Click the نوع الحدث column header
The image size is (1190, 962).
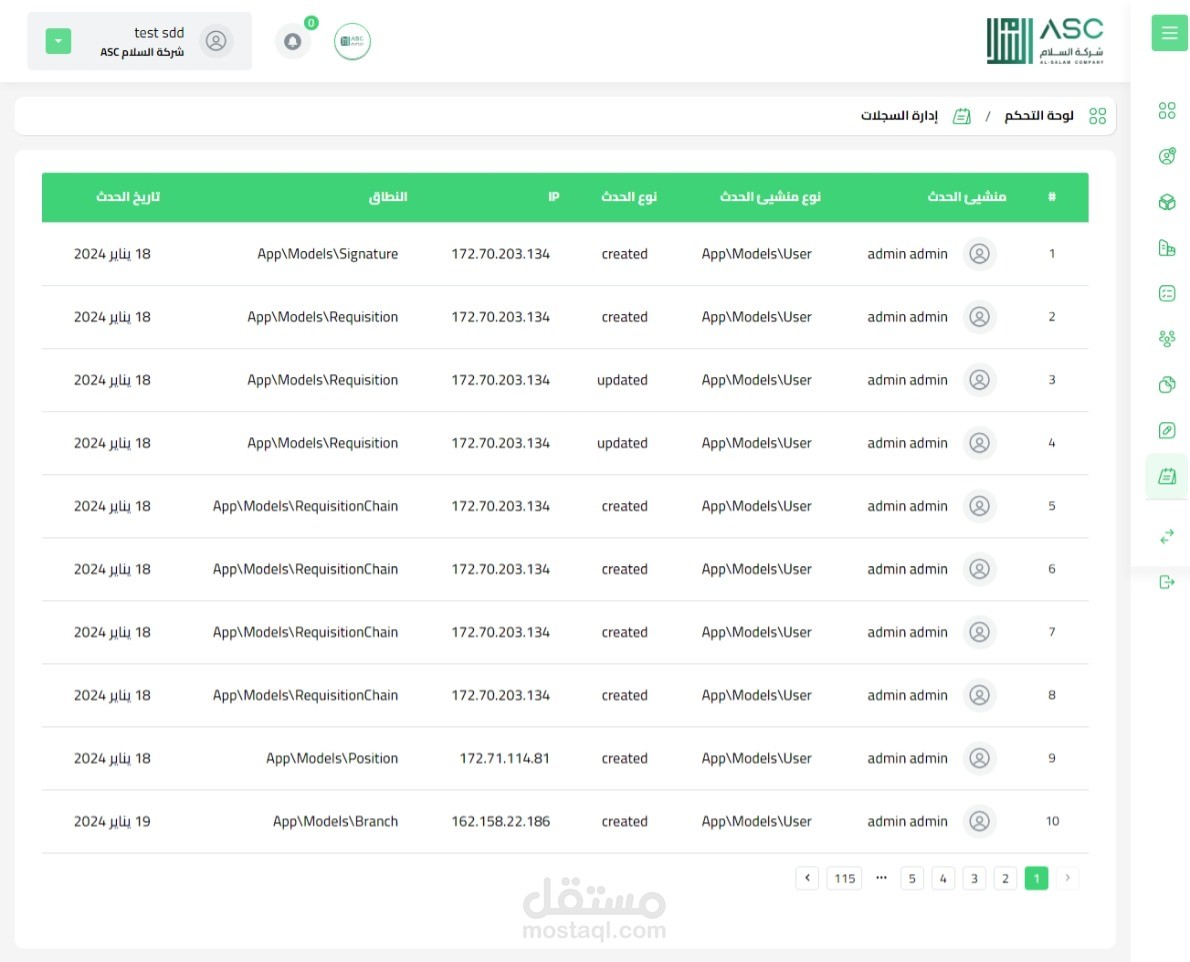click(629, 197)
